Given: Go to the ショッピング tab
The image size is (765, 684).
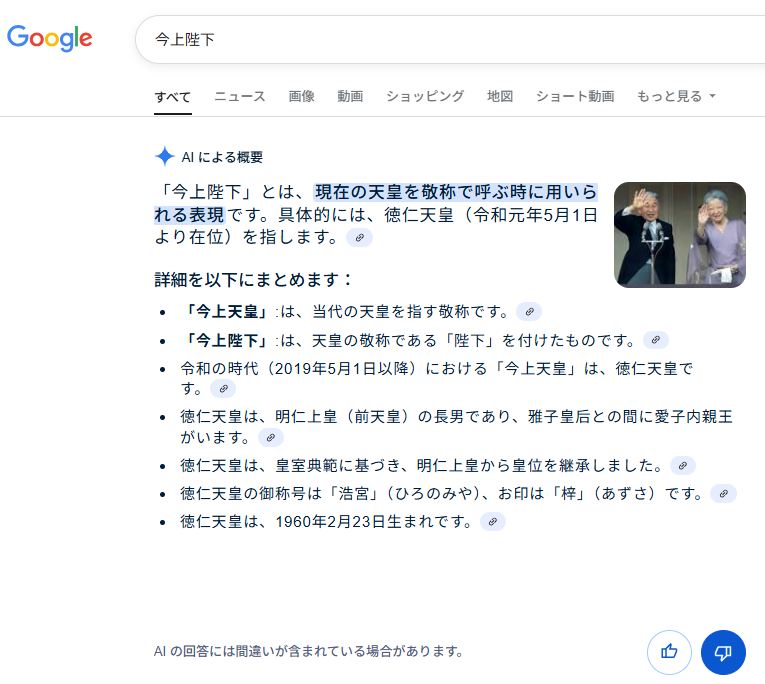Looking at the screenshot, I should tap(425, 97).
